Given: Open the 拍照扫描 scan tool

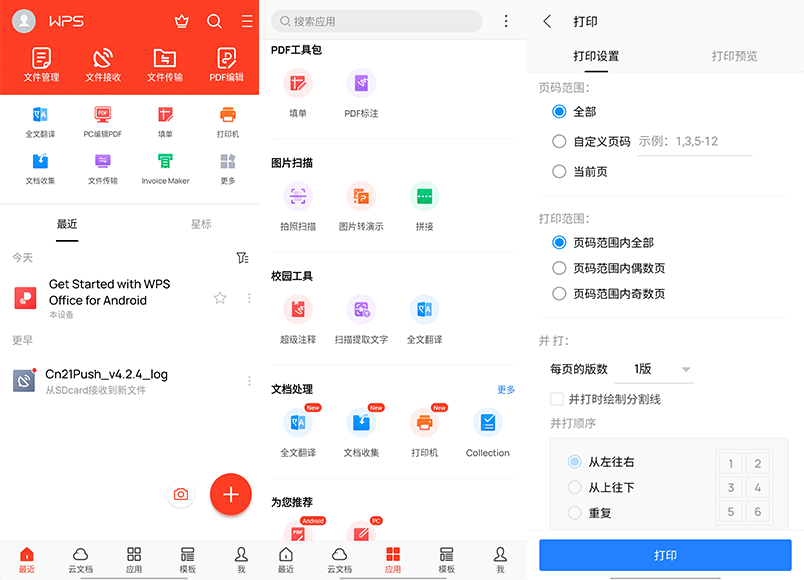Looking at the screenshot, I should point(297,205).
